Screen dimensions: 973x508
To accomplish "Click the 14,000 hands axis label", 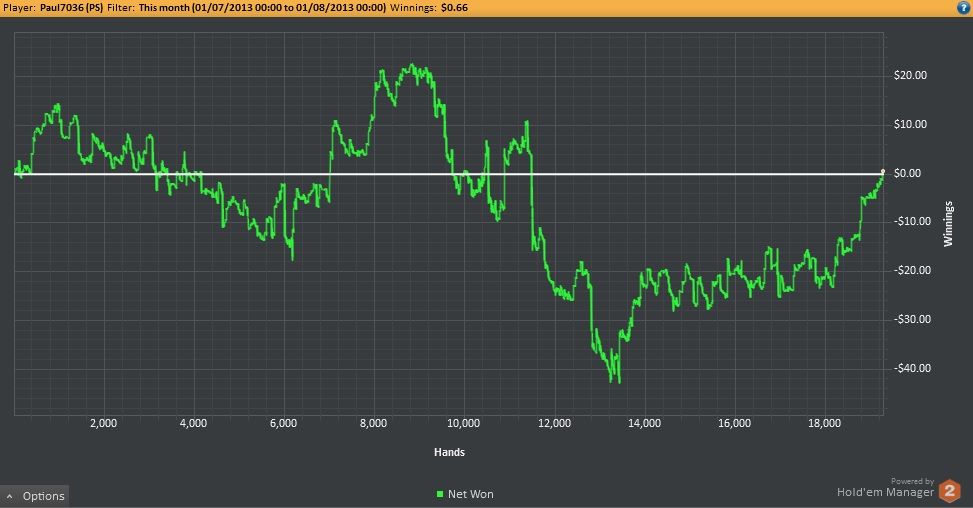I will (x=644, y=423).
